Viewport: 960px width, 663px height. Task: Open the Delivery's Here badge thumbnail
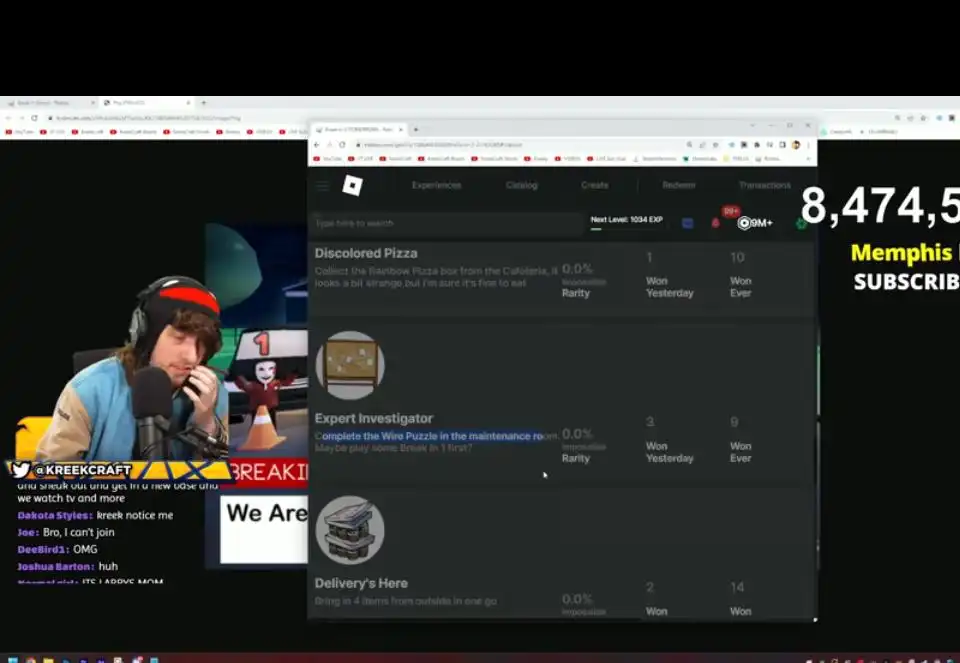350,530
